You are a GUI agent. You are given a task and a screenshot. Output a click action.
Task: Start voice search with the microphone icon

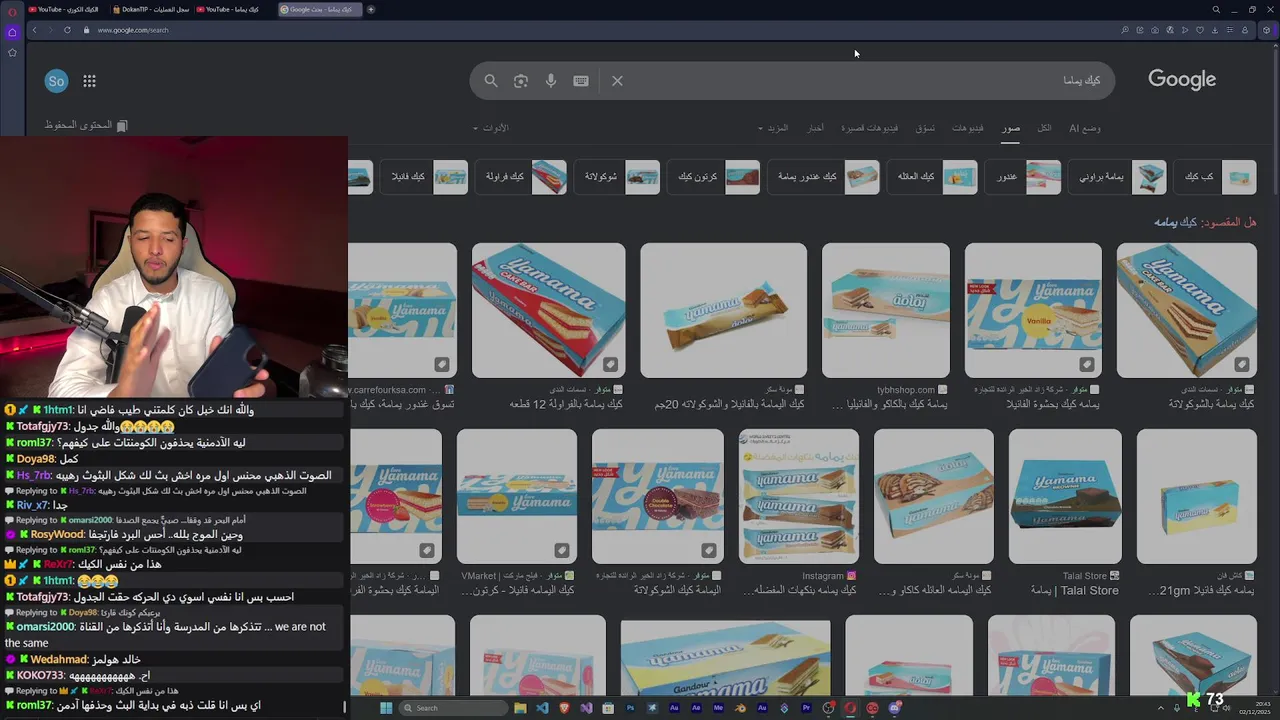tap(551, 81)
